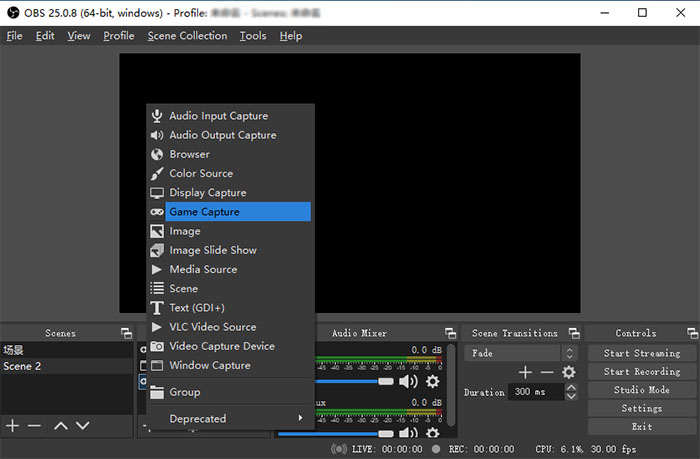Screen dimensions: 700x459
Task: Click the Audio Mixer vertical scrollbar
Action: (451, 385)
